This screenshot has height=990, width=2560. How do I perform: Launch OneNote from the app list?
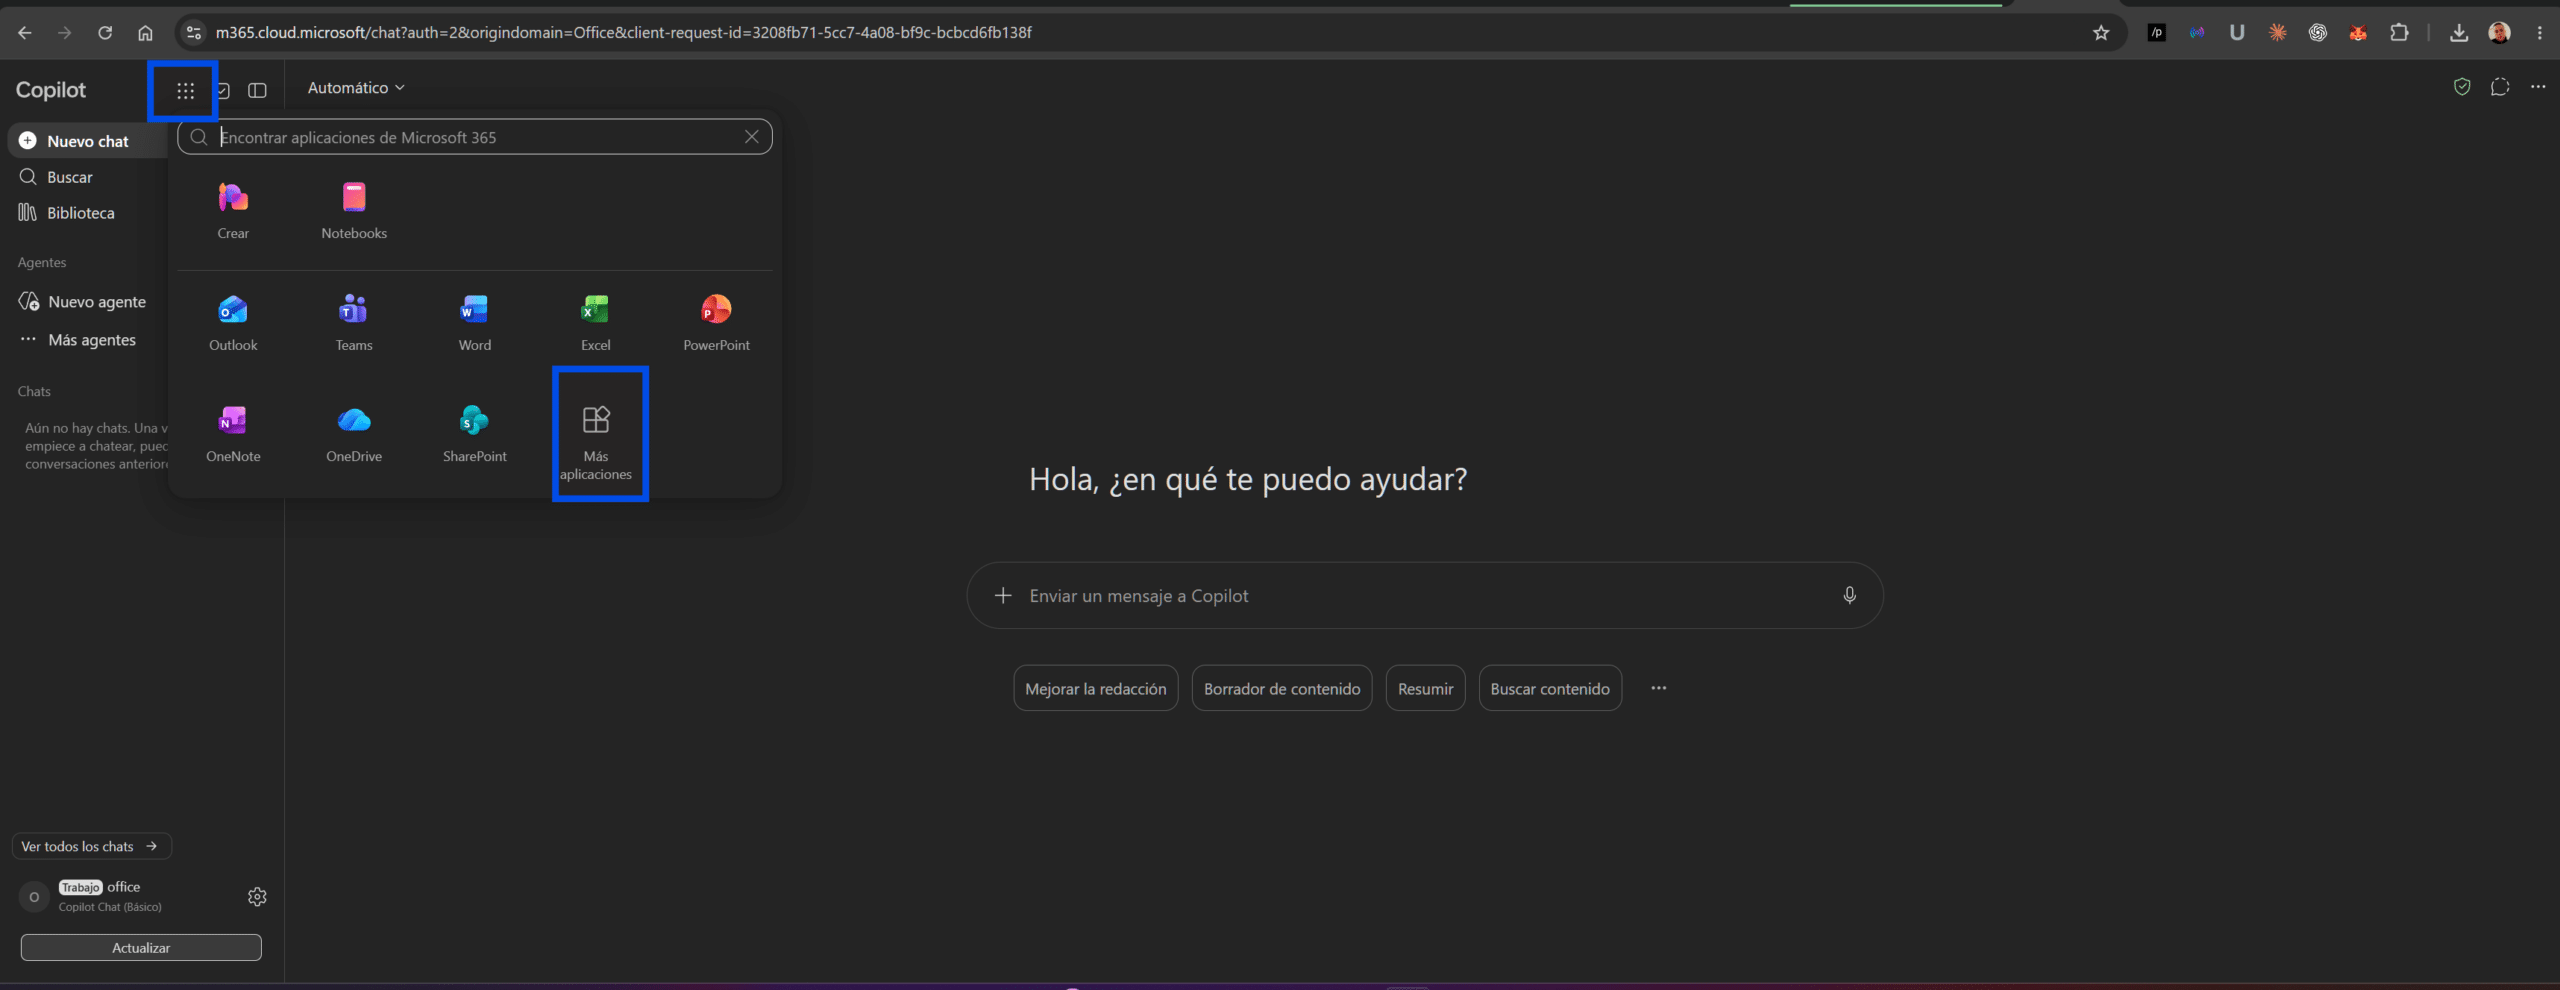(233, 433)
